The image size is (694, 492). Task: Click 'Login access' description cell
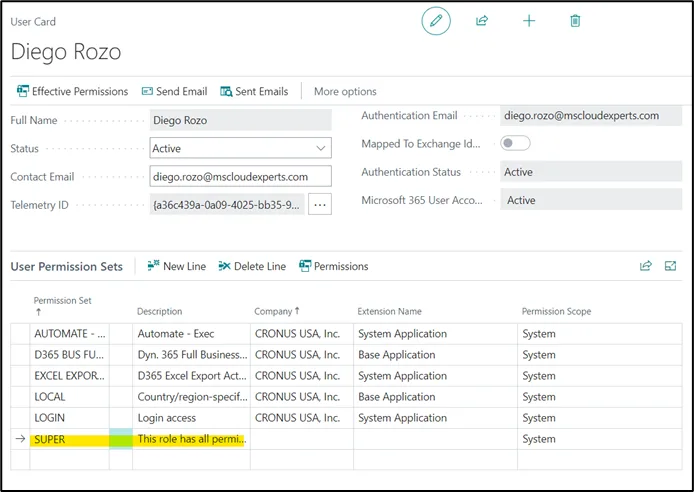[x=191, y=418]
